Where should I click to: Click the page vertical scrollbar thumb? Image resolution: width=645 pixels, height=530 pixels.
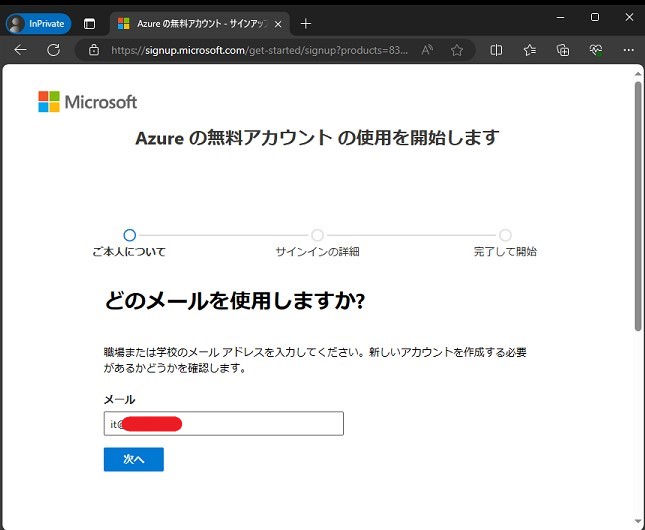point(638,206)
